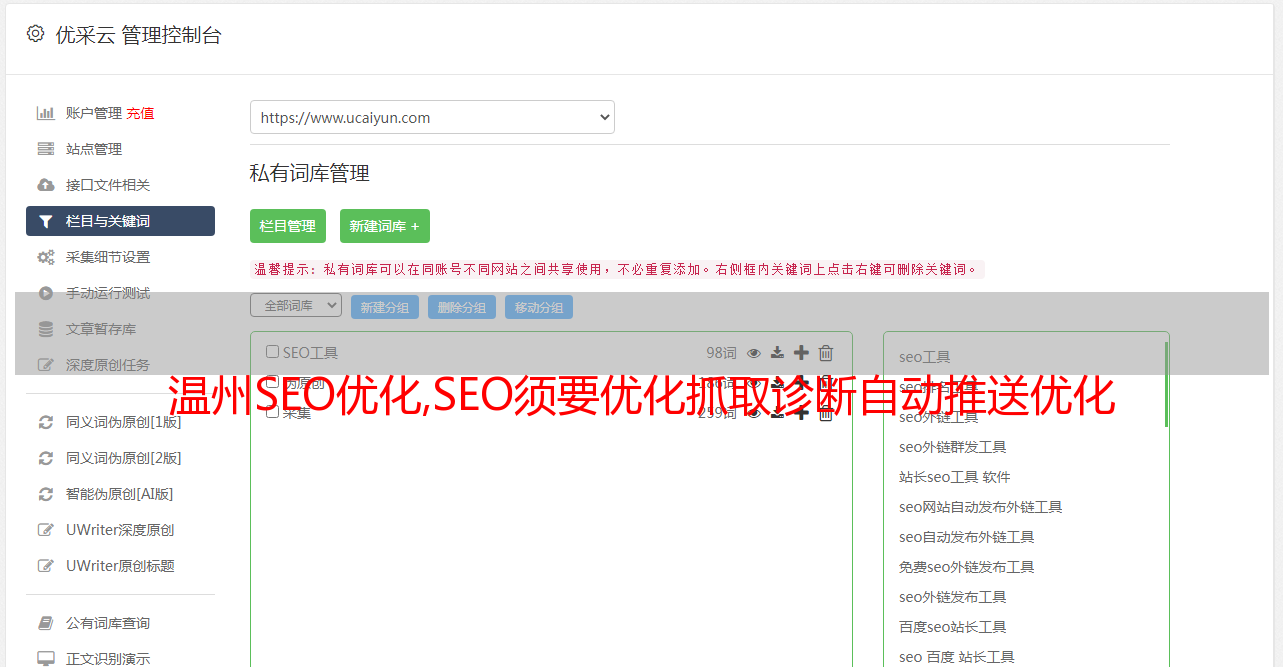Click the database icon for 文章暂存库
Image resolution: width=1283 pixels, height=667 pixels.
(45, 329)
